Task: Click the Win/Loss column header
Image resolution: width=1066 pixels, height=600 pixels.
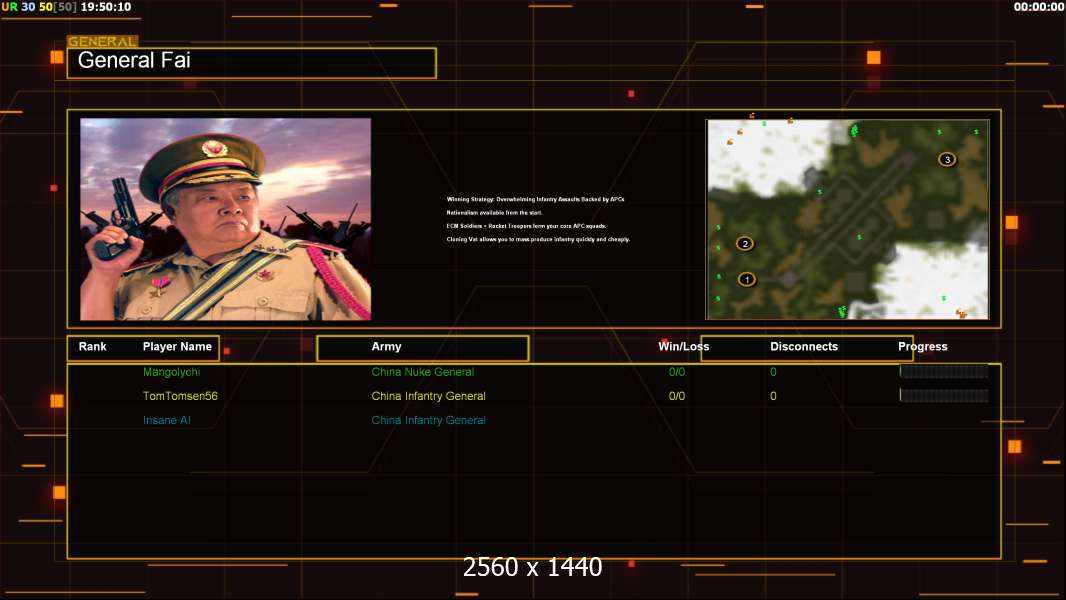Action: click(x=683, y=347)
